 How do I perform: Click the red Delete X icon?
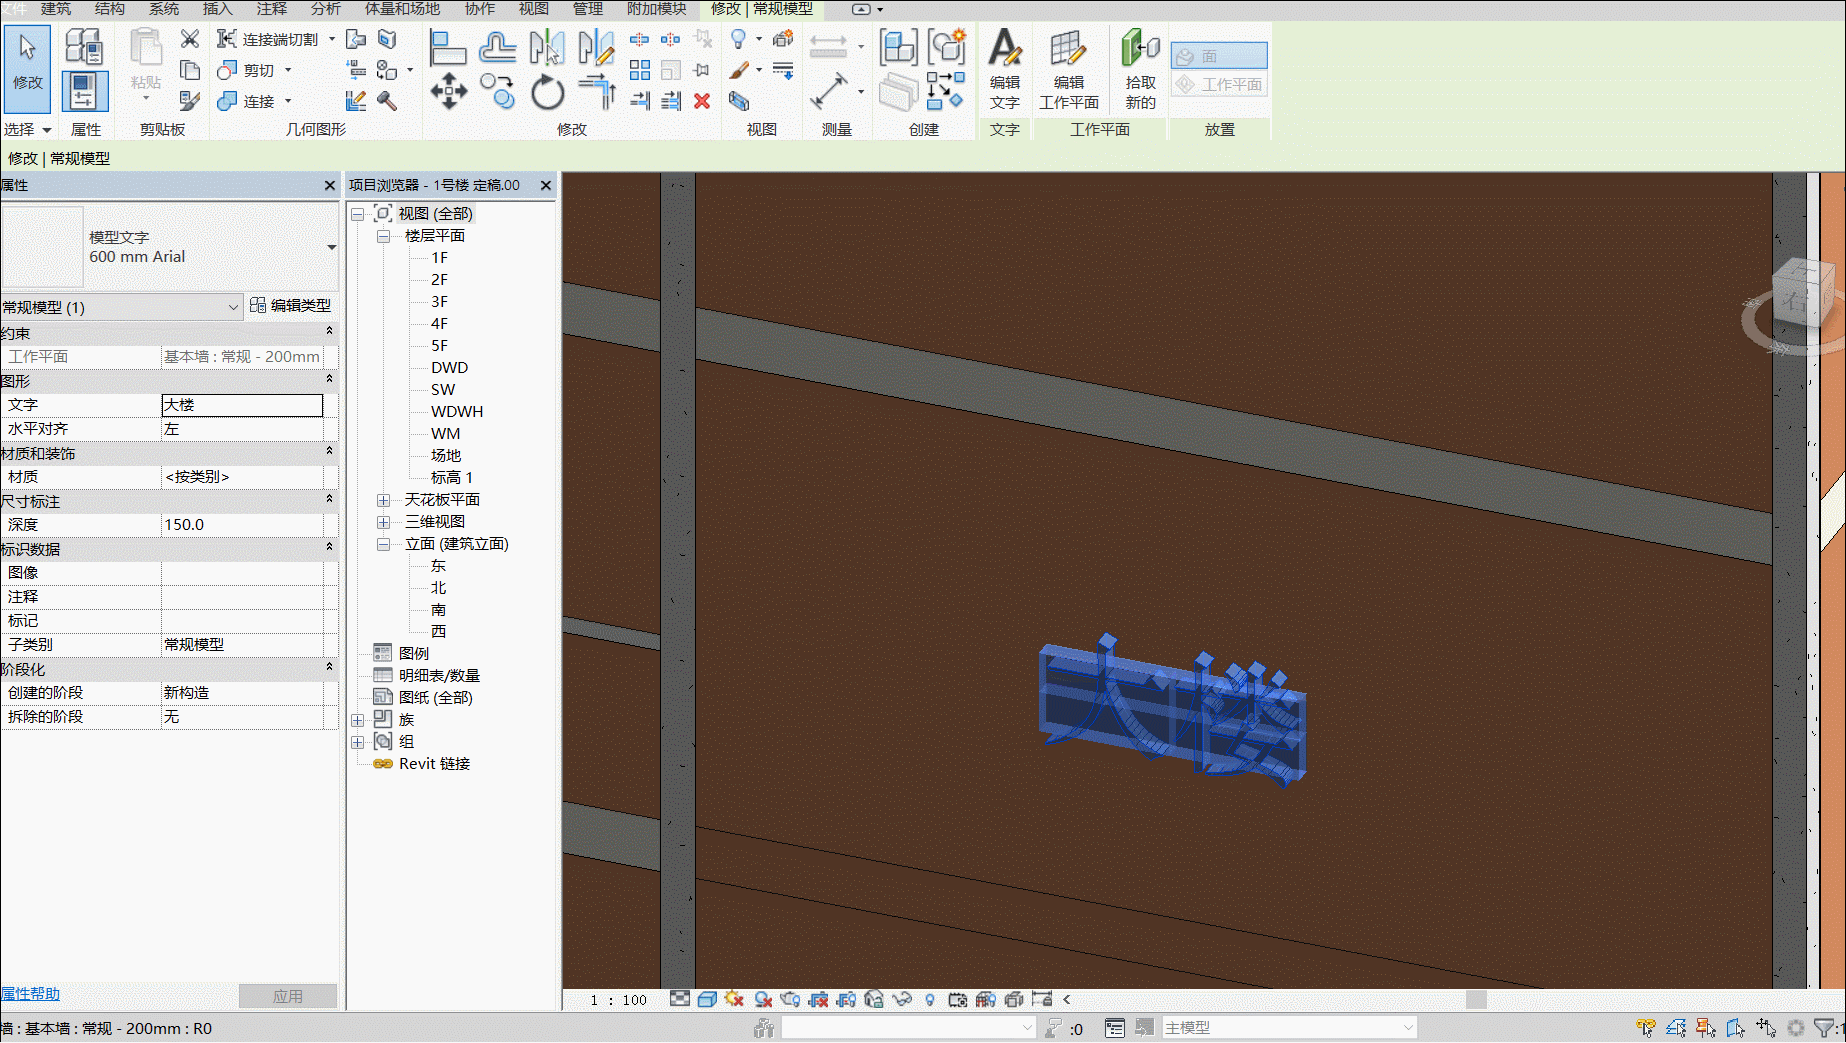[x=702, y=101]
